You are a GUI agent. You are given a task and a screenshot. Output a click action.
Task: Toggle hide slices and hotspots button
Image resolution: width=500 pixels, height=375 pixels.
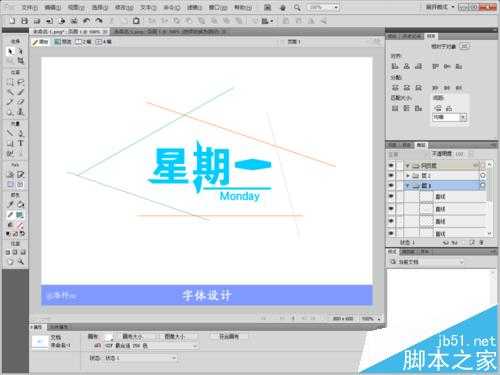pyautogui.click(x=10, y=184)
